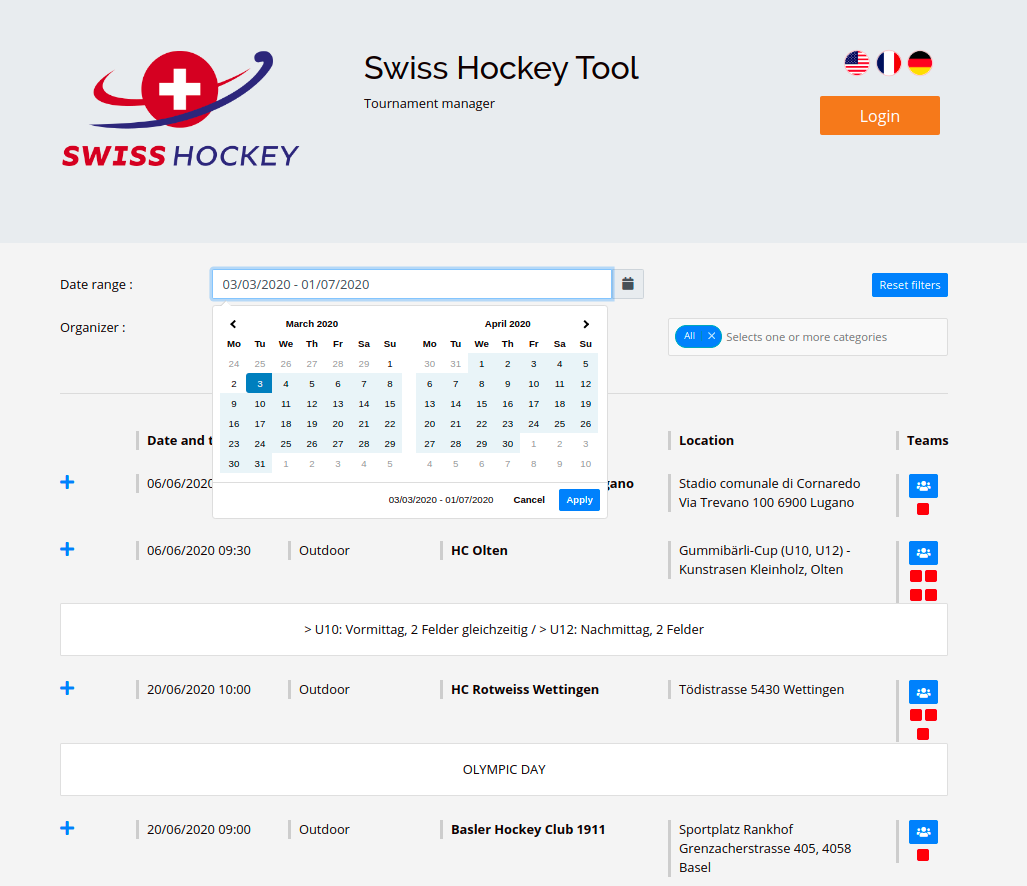Click the date range input field
The image size is (1027, 886).
click(411, 284)
